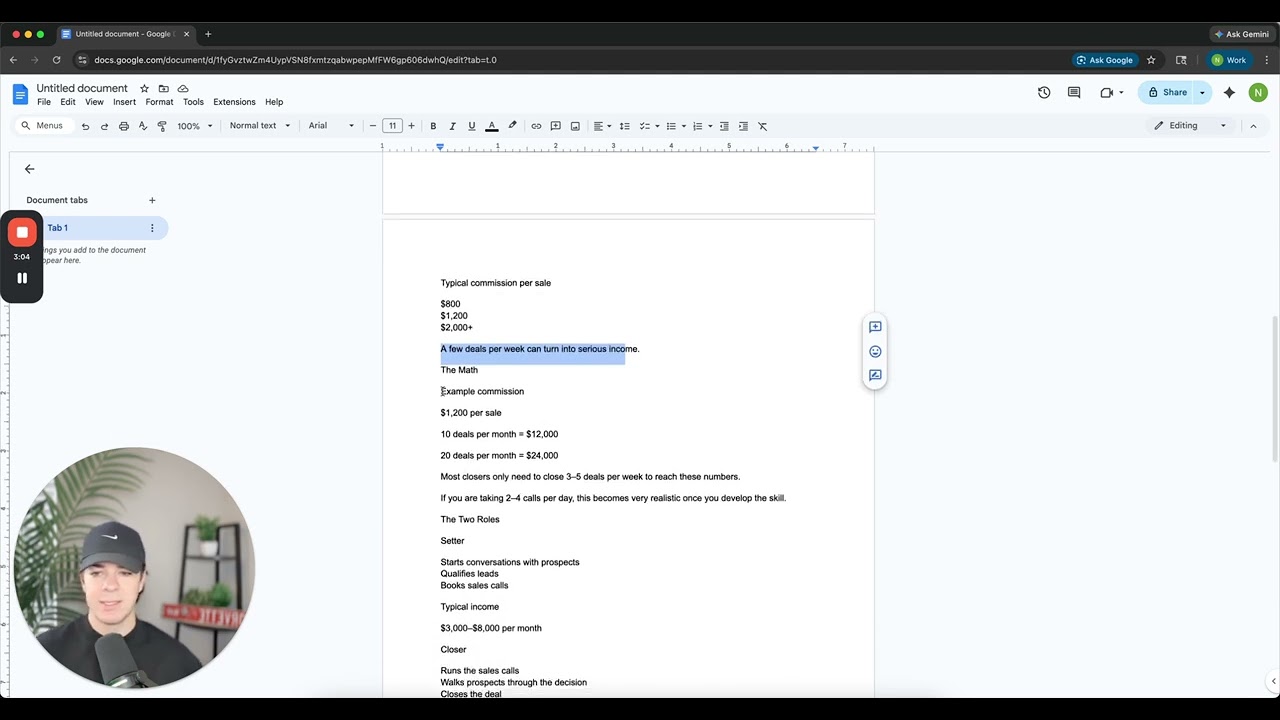
Task: Open highlight color picker
Action: [x=512, y=126]
